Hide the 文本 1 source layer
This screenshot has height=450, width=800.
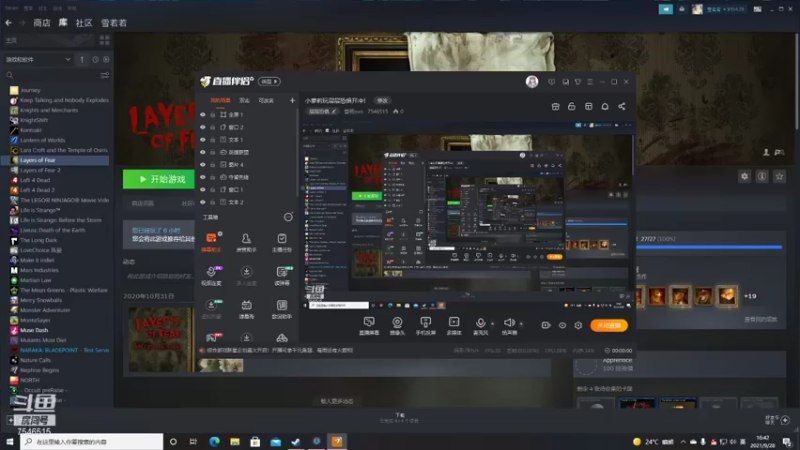(203, 139)
